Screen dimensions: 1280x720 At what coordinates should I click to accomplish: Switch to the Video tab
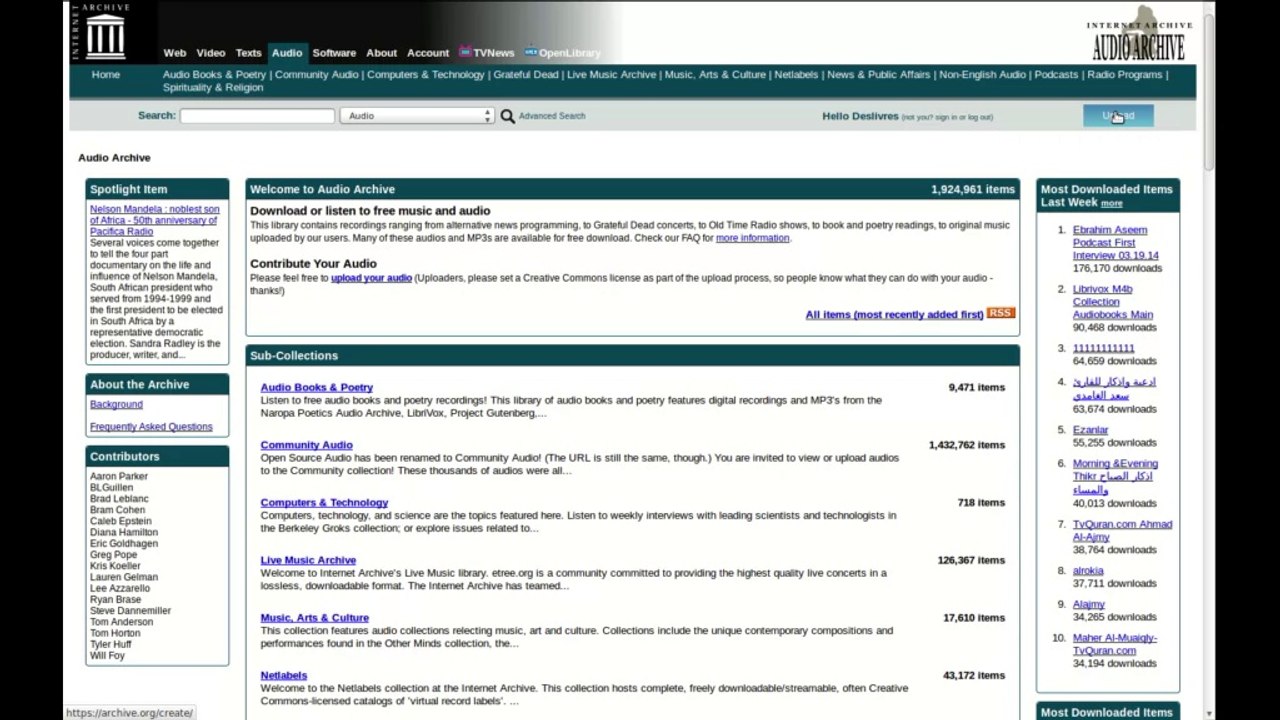pos(211,53)
